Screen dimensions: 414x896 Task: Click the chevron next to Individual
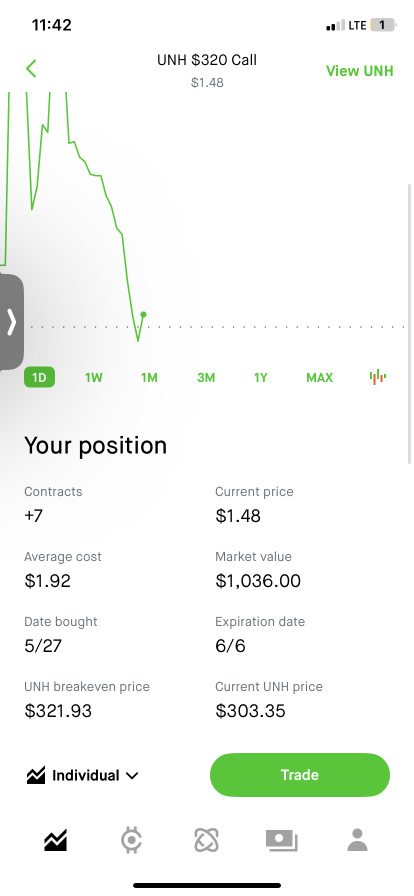[132, 776]
